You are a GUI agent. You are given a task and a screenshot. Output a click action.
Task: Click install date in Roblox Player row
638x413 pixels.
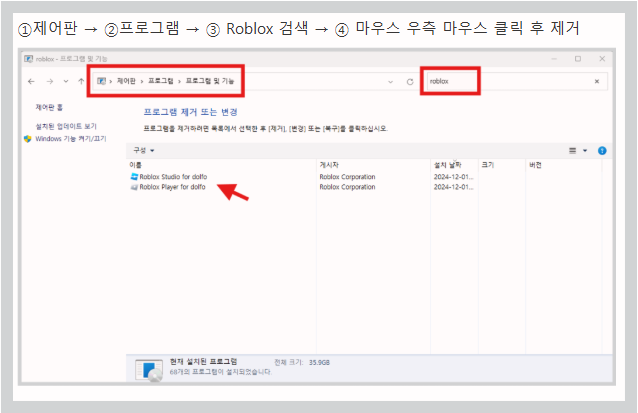(x=453, y=187)
